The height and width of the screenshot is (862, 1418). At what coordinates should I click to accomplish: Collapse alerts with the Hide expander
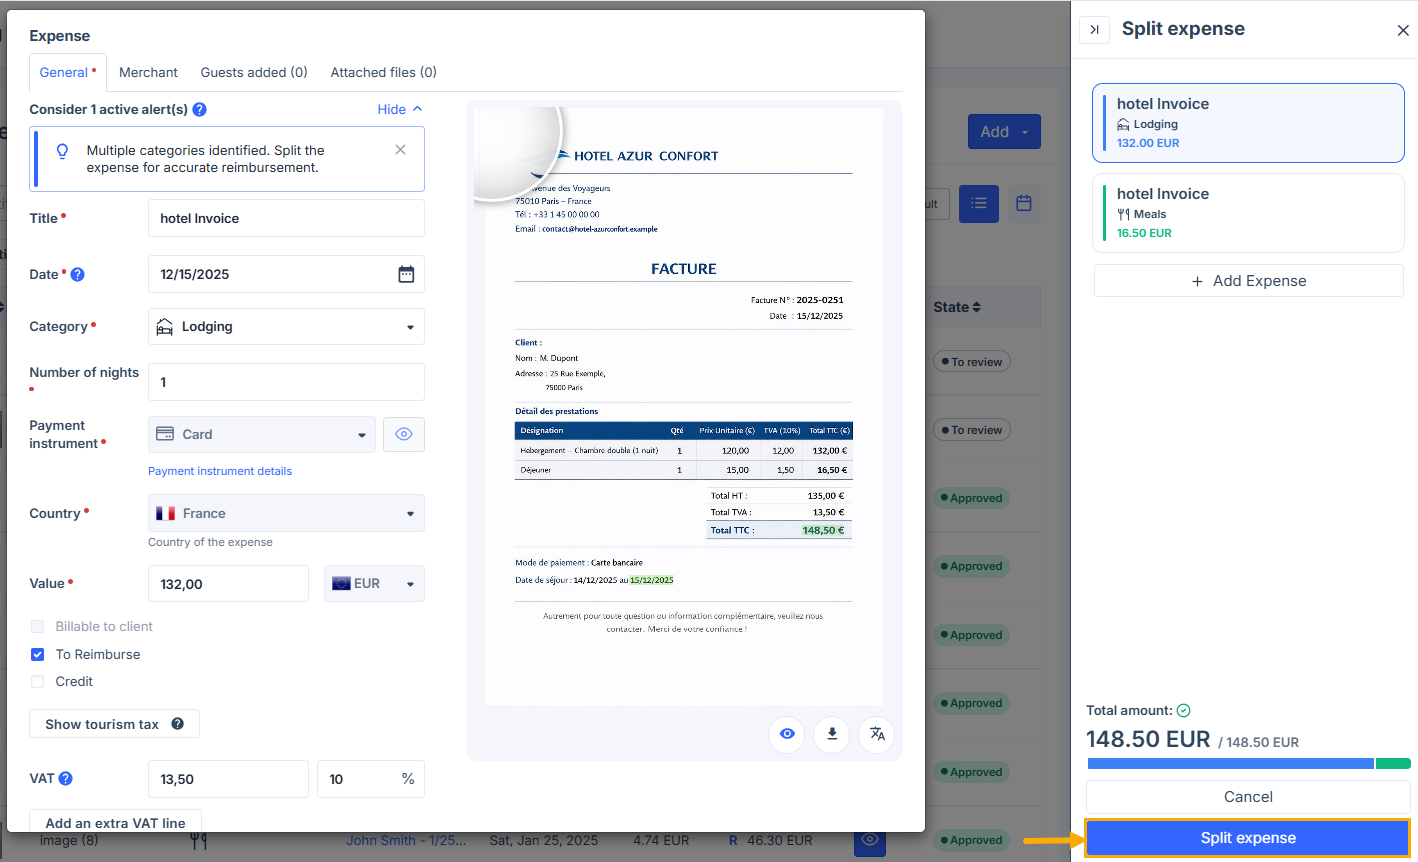(400, 109)
